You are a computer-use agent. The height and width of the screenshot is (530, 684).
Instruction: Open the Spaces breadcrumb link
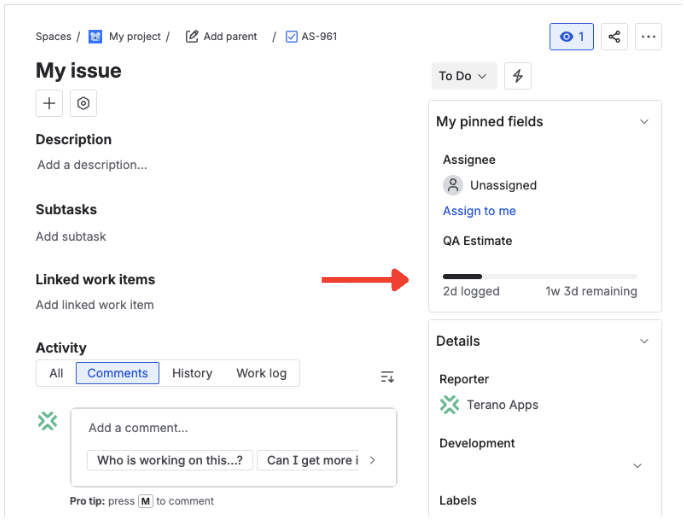coord(53,37)
